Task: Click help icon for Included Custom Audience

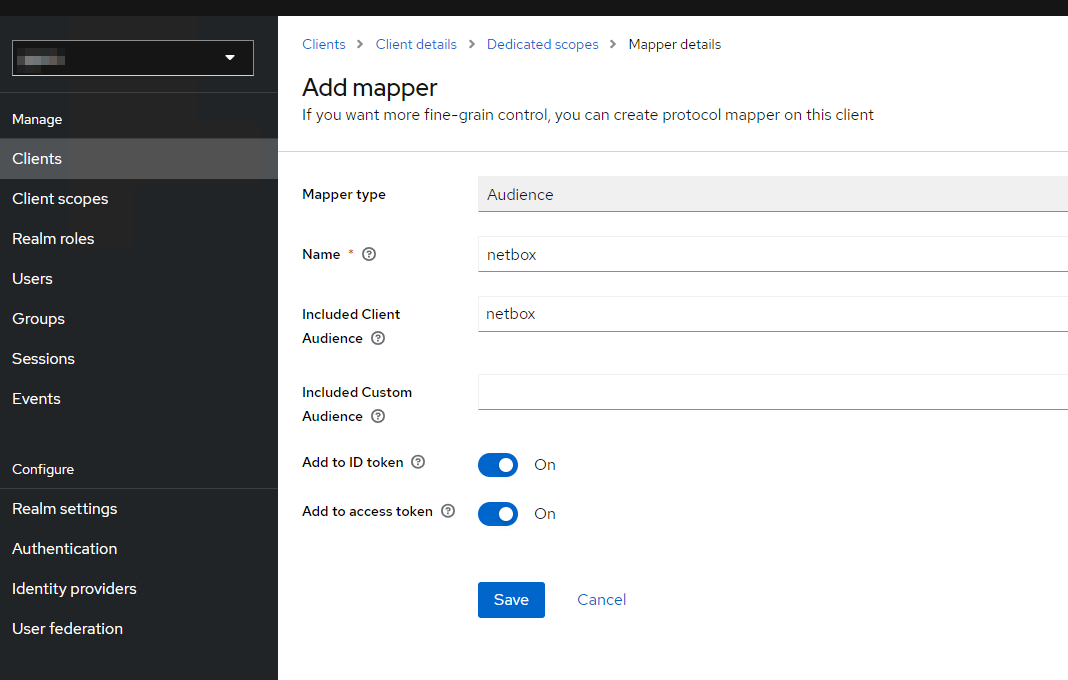Action: tap(378, 416)
